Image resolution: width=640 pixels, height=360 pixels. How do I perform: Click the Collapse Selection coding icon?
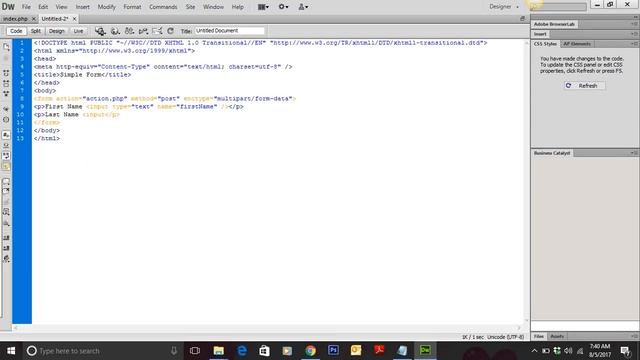6,83
